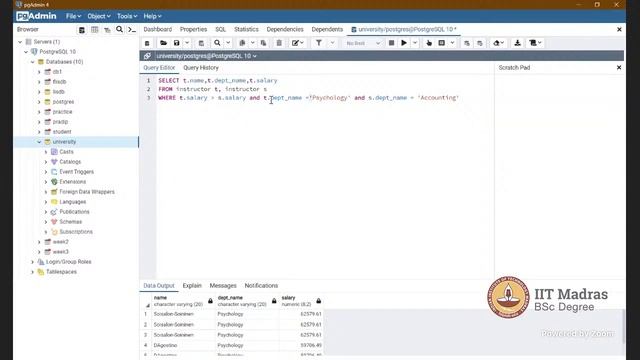The width and height of the screenshot is (640, 360).
Task: Switch to the Query History tab
Action: click(x=201, y=68)
